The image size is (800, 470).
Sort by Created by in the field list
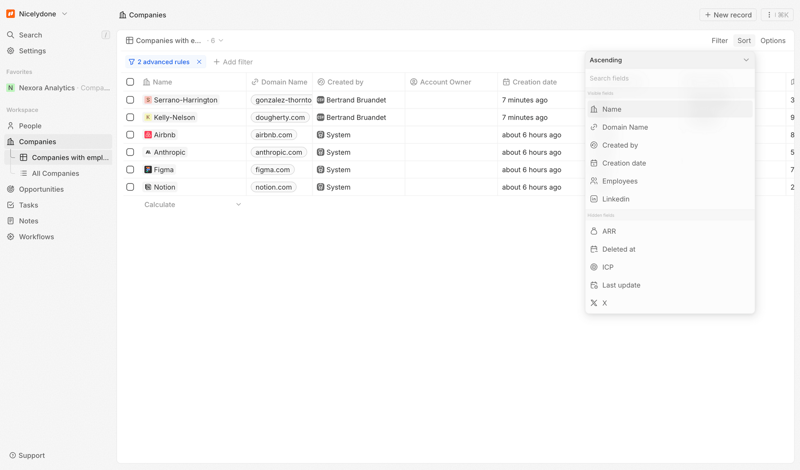pos(669,145)
